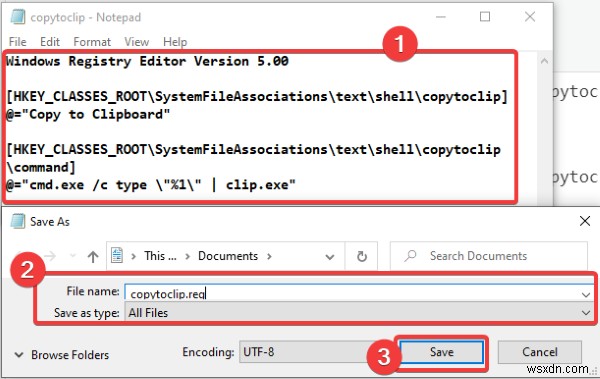Open the Format menu in Notepad
The image size is (600, 379).
92,41
